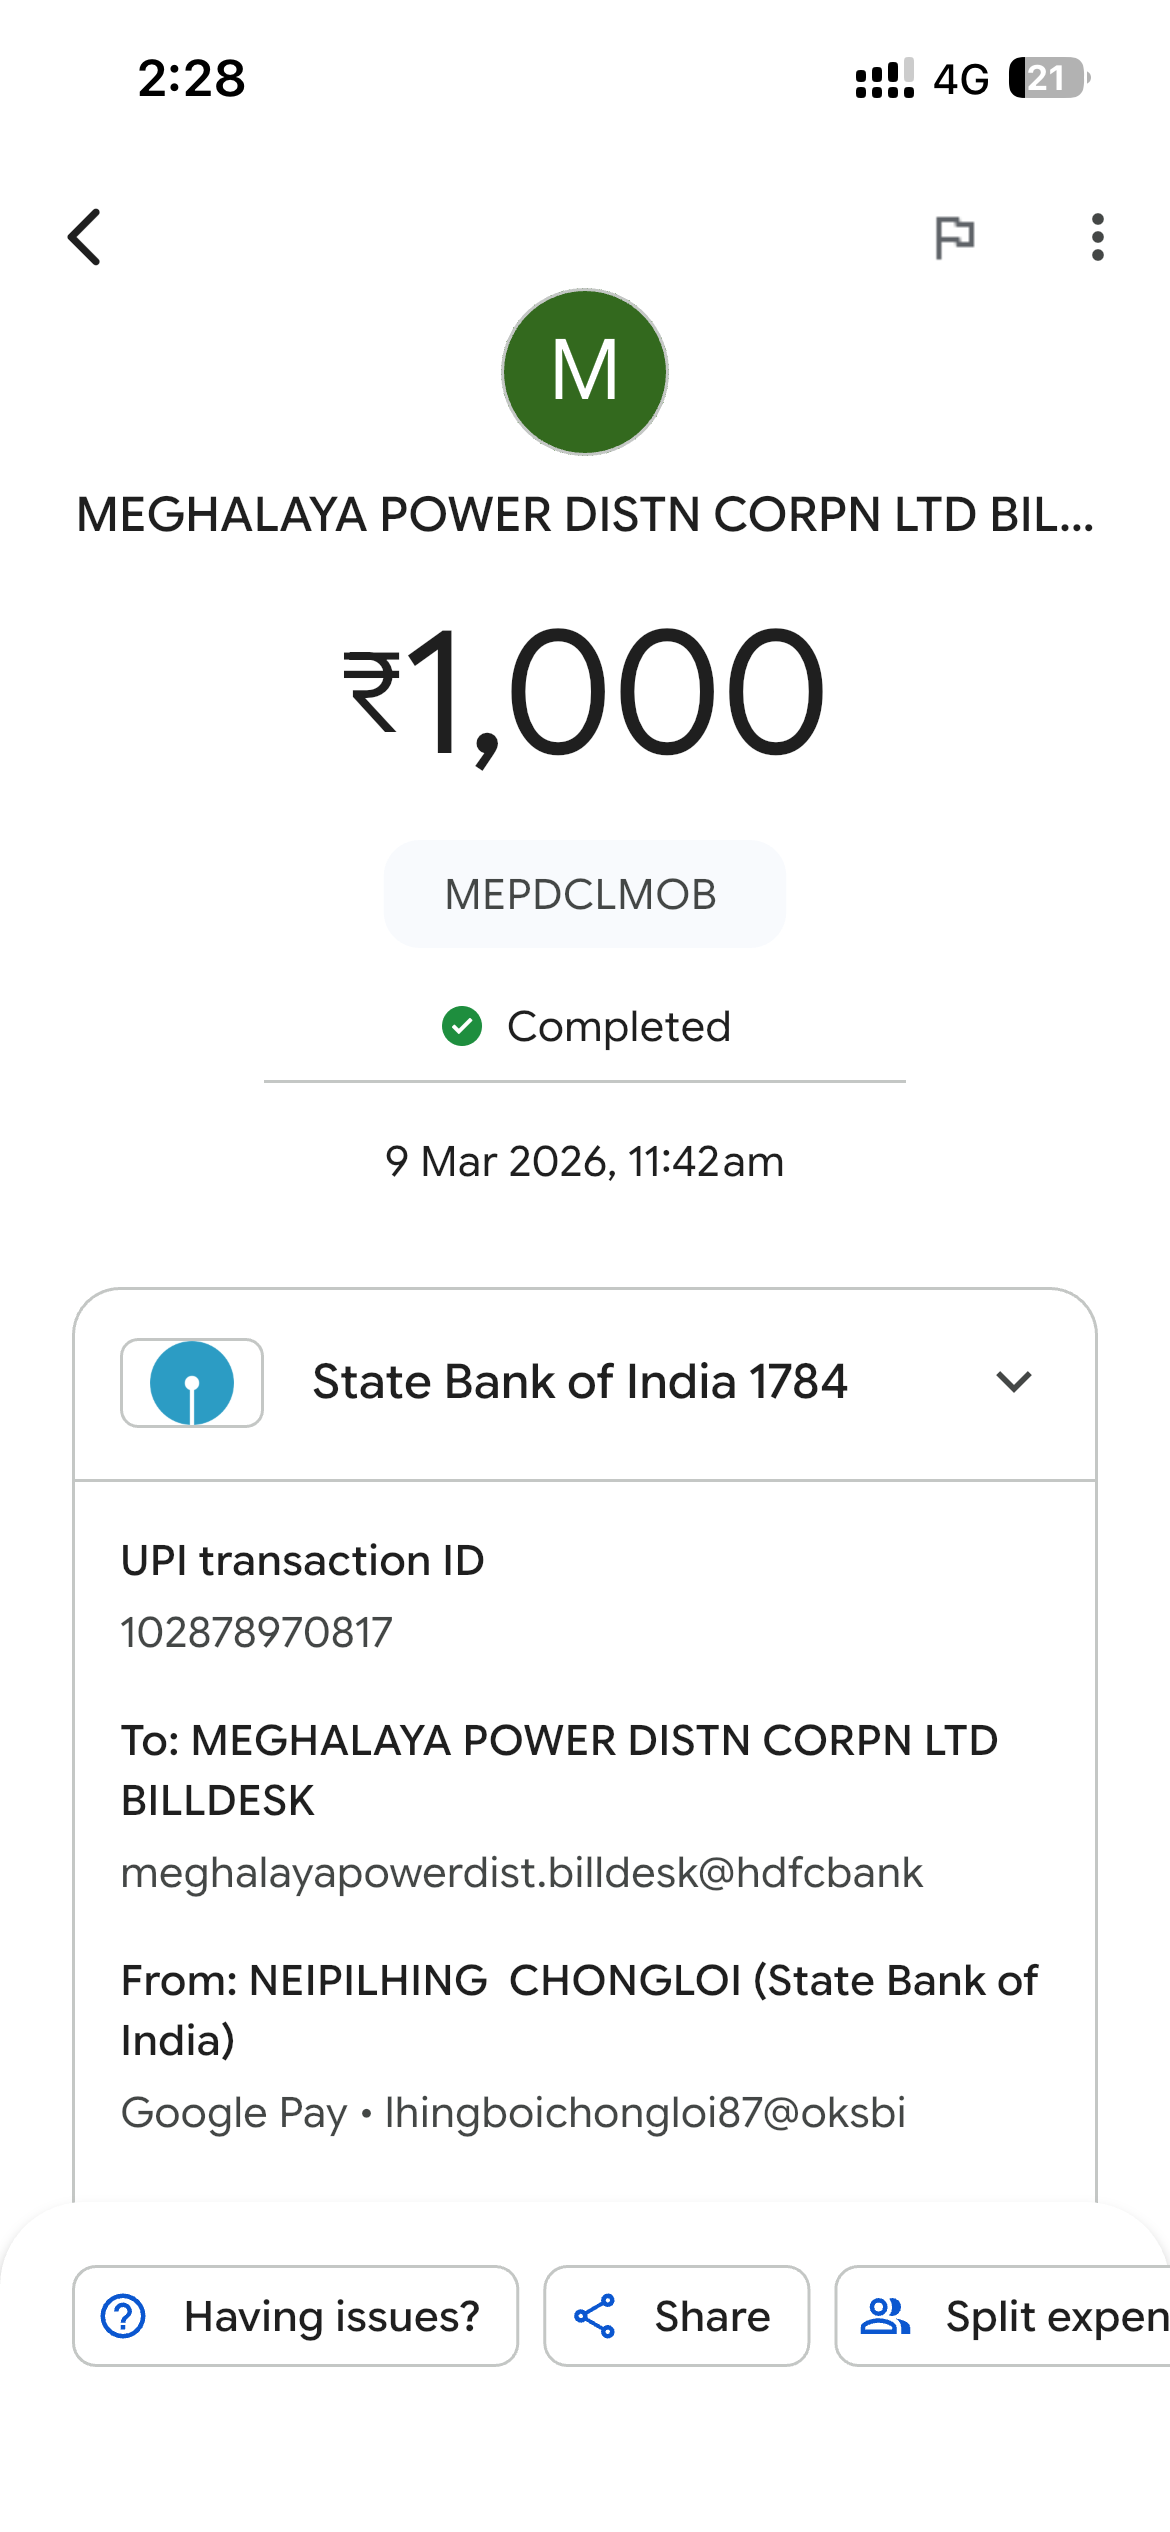Tap the UPI transaction ID number 102878970817
The height and width of the screenshot is (2532, 1170).
[x=257, y=1633]
